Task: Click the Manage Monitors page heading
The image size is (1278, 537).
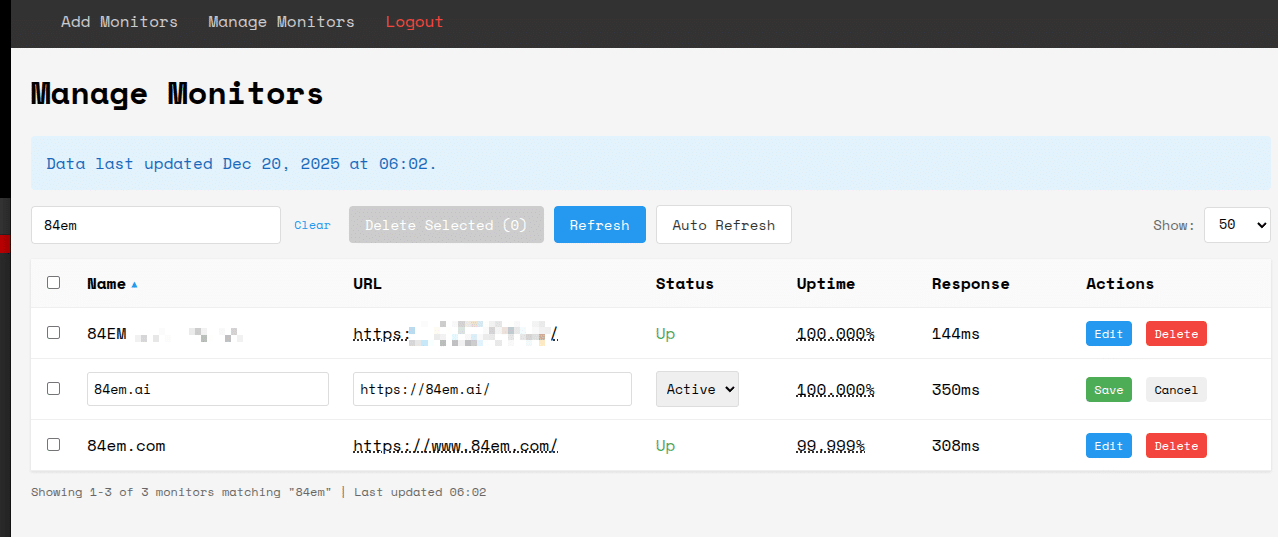Action: (x=177, y=94)
